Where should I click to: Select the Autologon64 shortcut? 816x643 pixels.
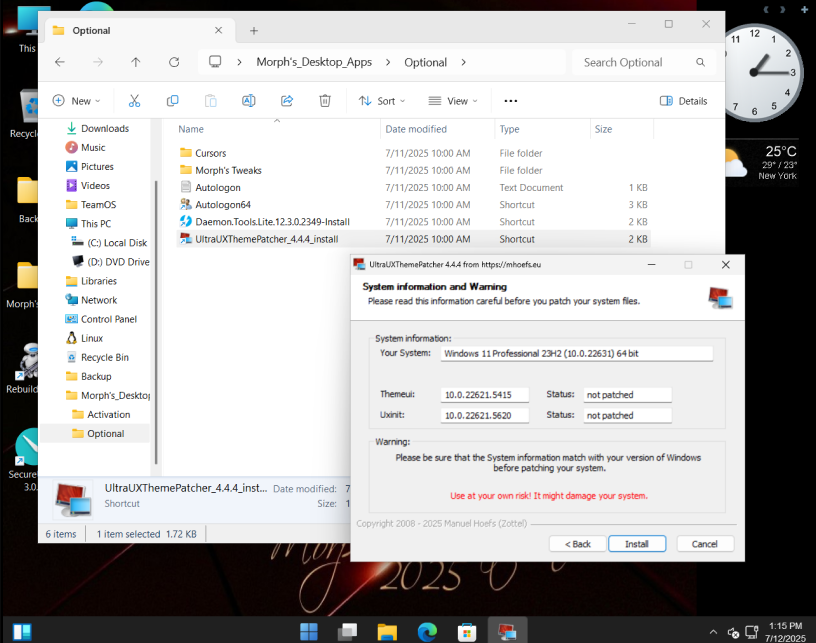tap(414, 204)
